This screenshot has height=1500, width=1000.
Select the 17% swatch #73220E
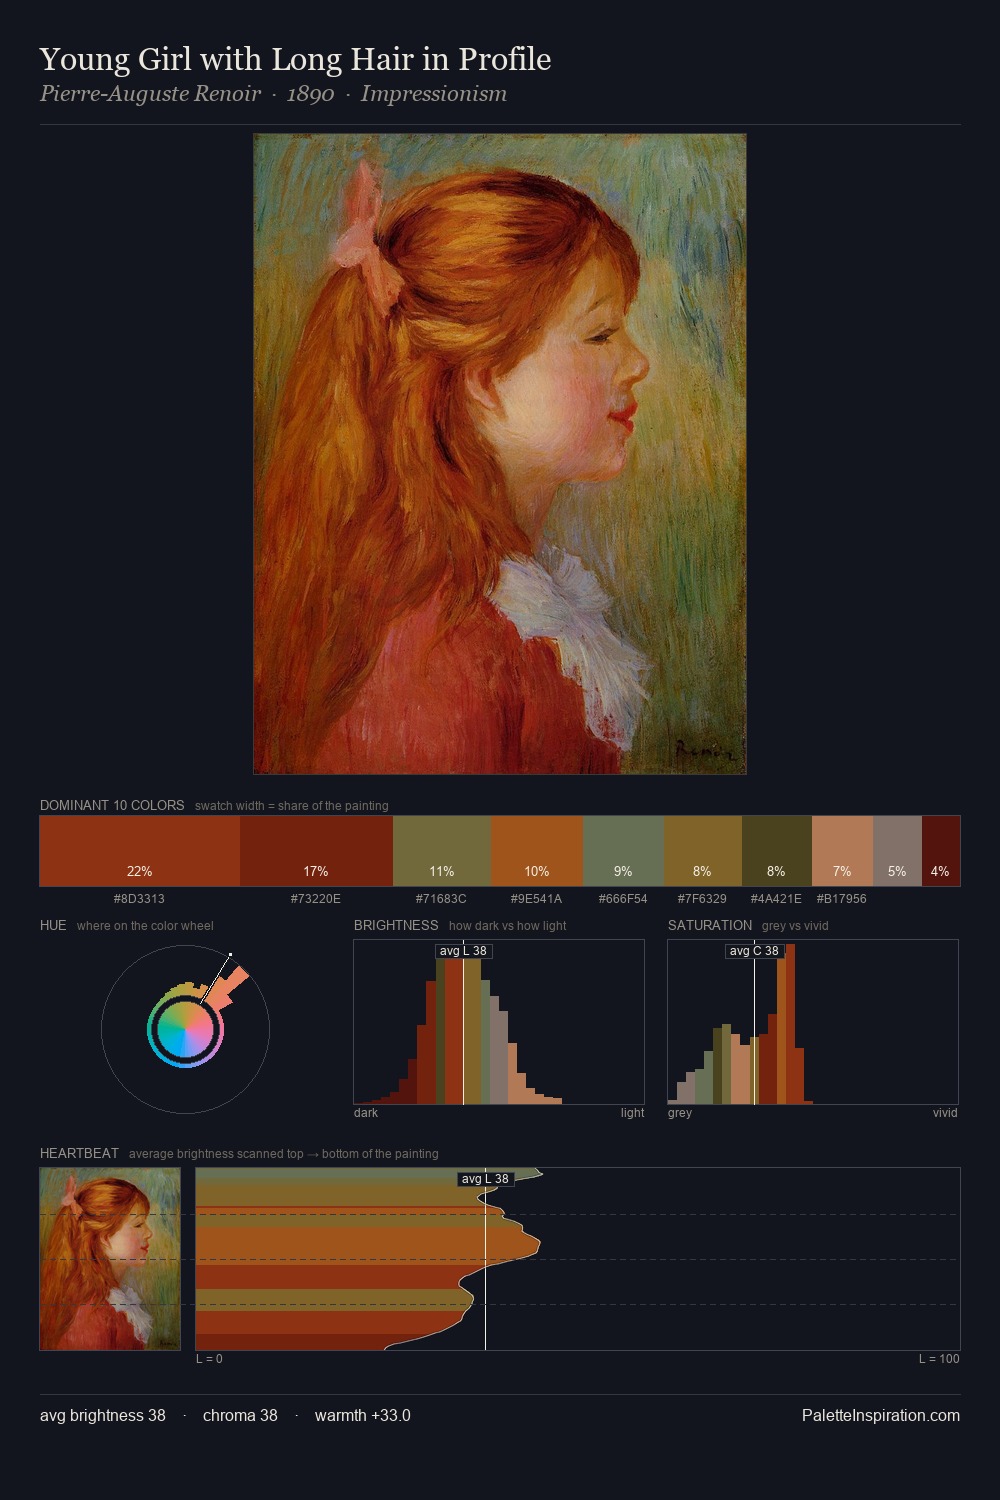[x=316, y=851]
